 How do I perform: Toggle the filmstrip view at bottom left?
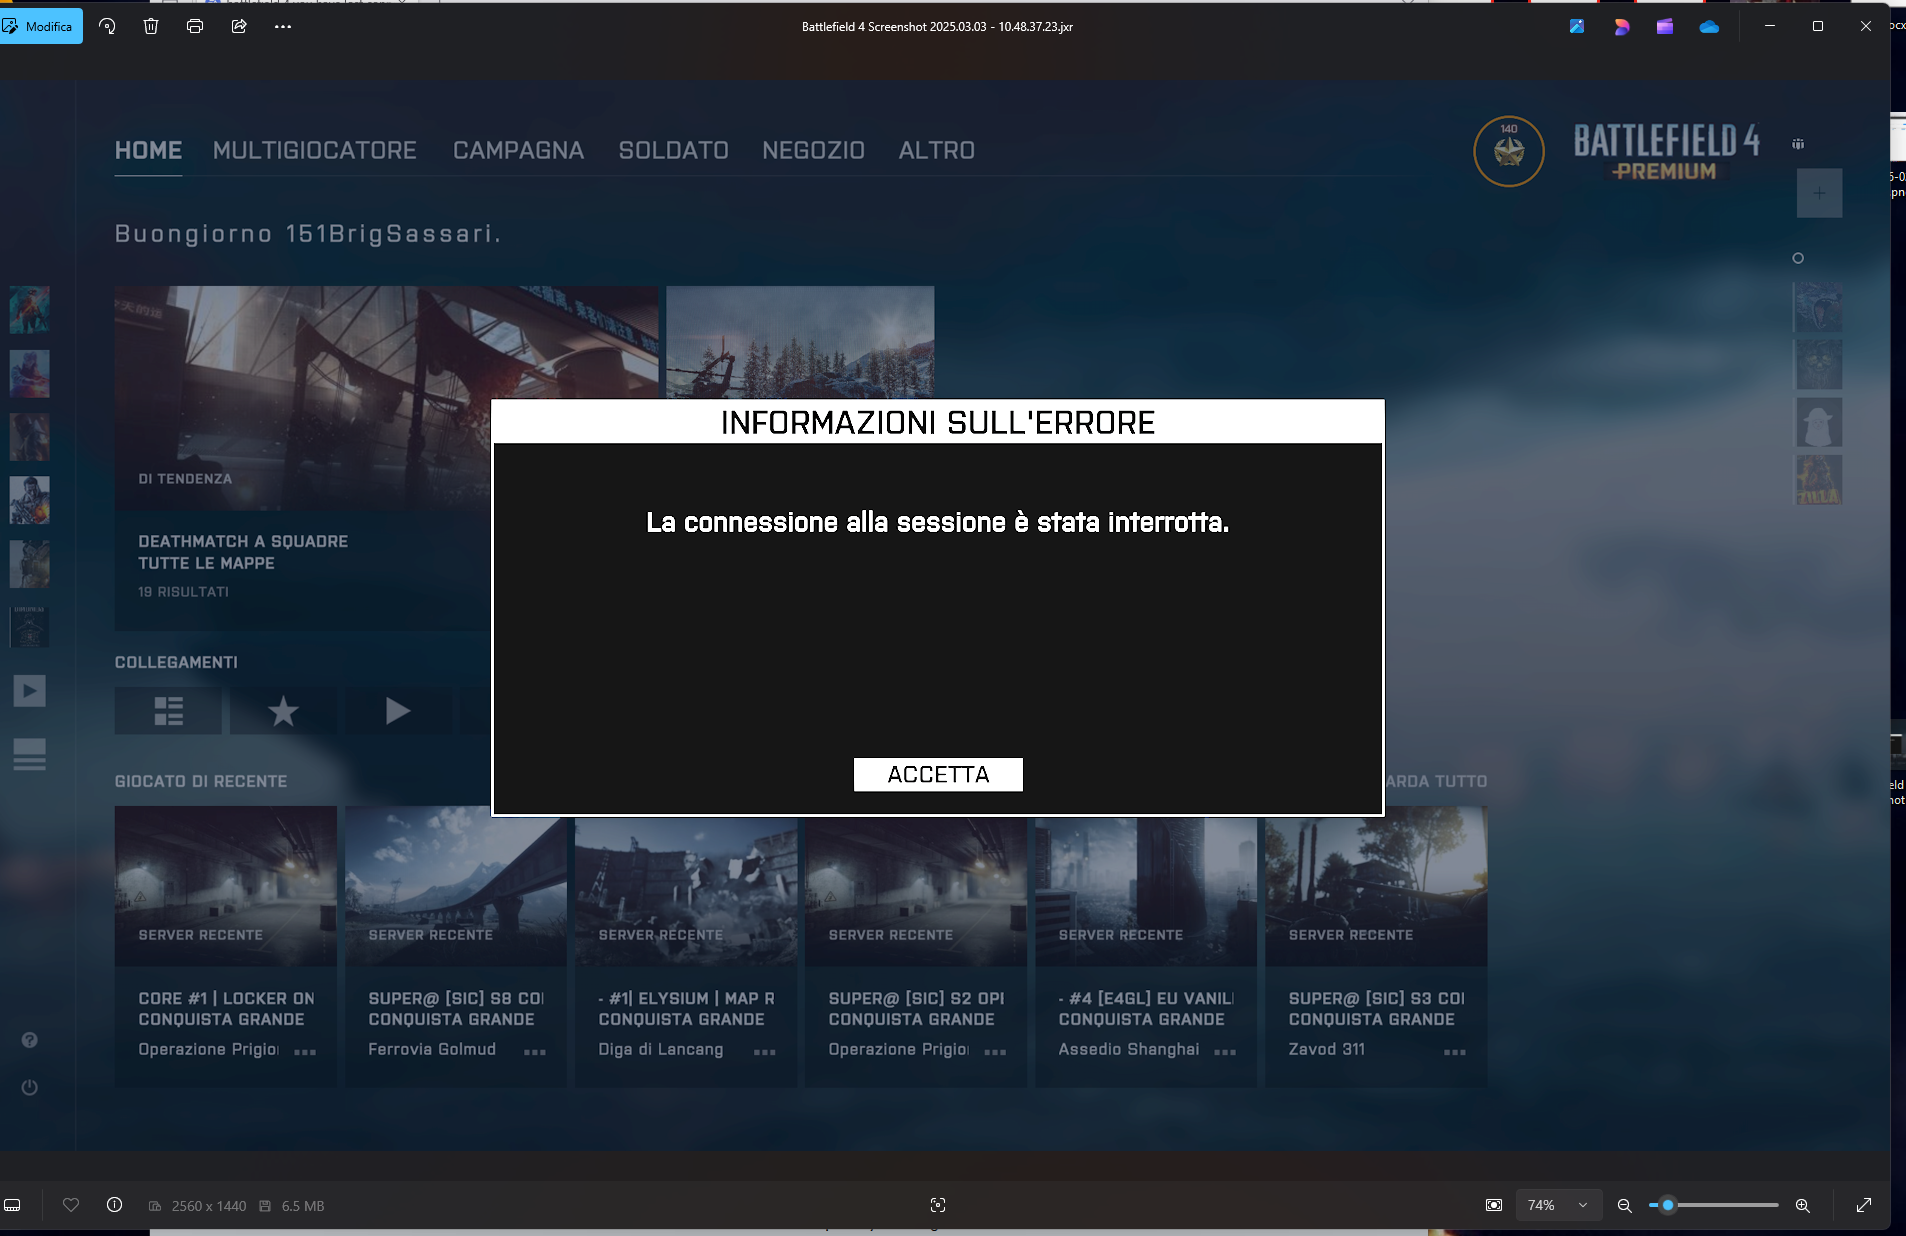(x=13, y=1205)
